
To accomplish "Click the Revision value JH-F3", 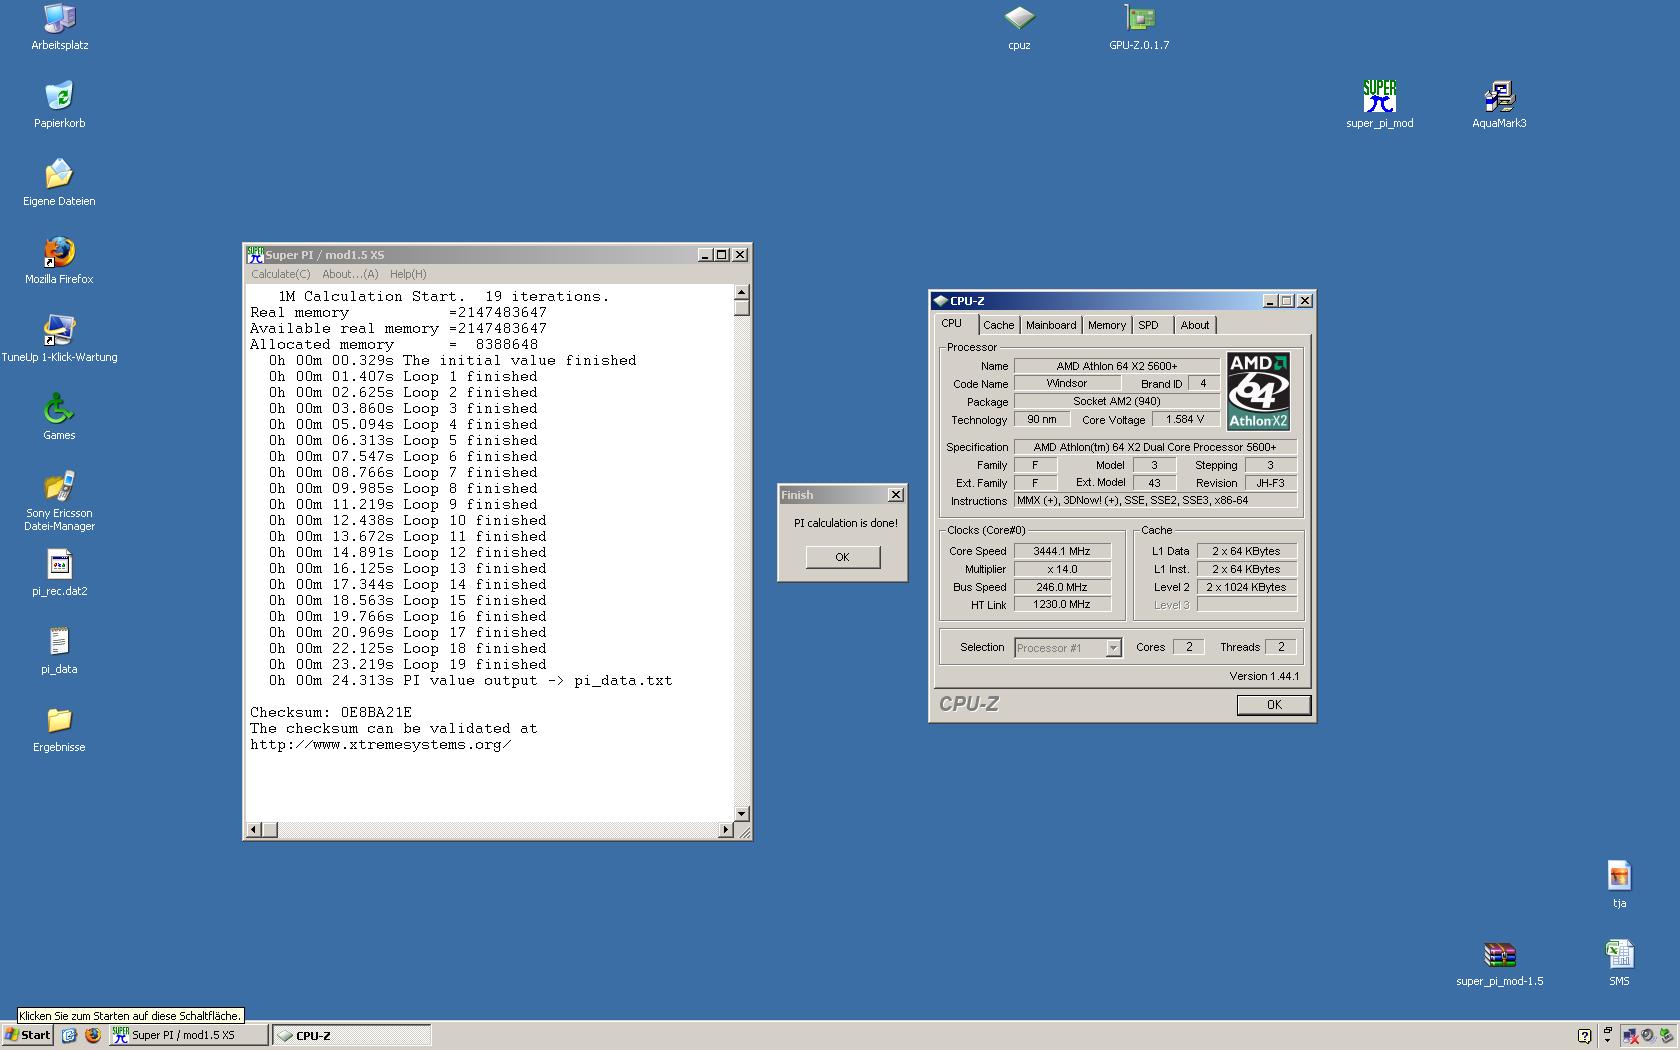I will (x=1271, y=482).
